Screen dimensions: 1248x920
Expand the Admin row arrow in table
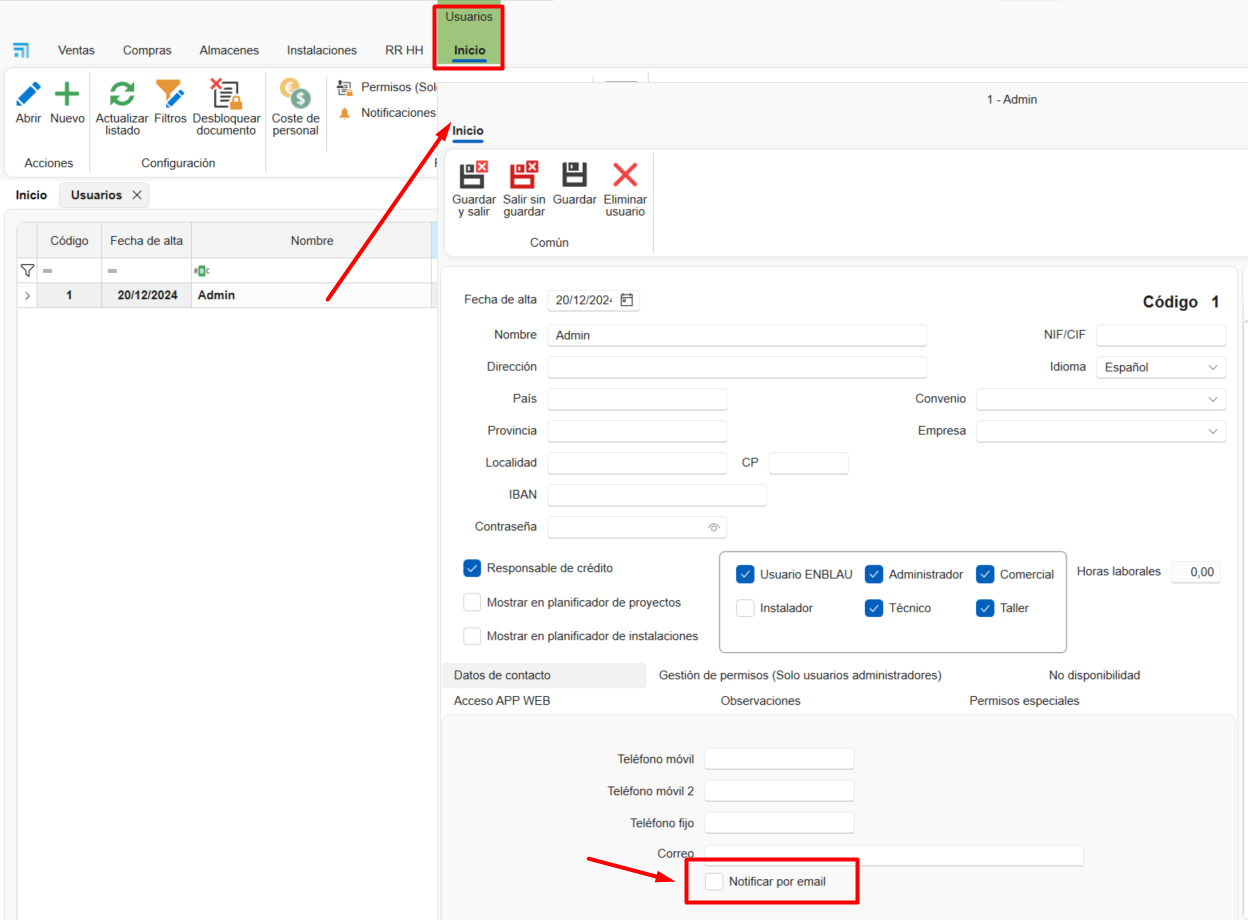point(27,296)
